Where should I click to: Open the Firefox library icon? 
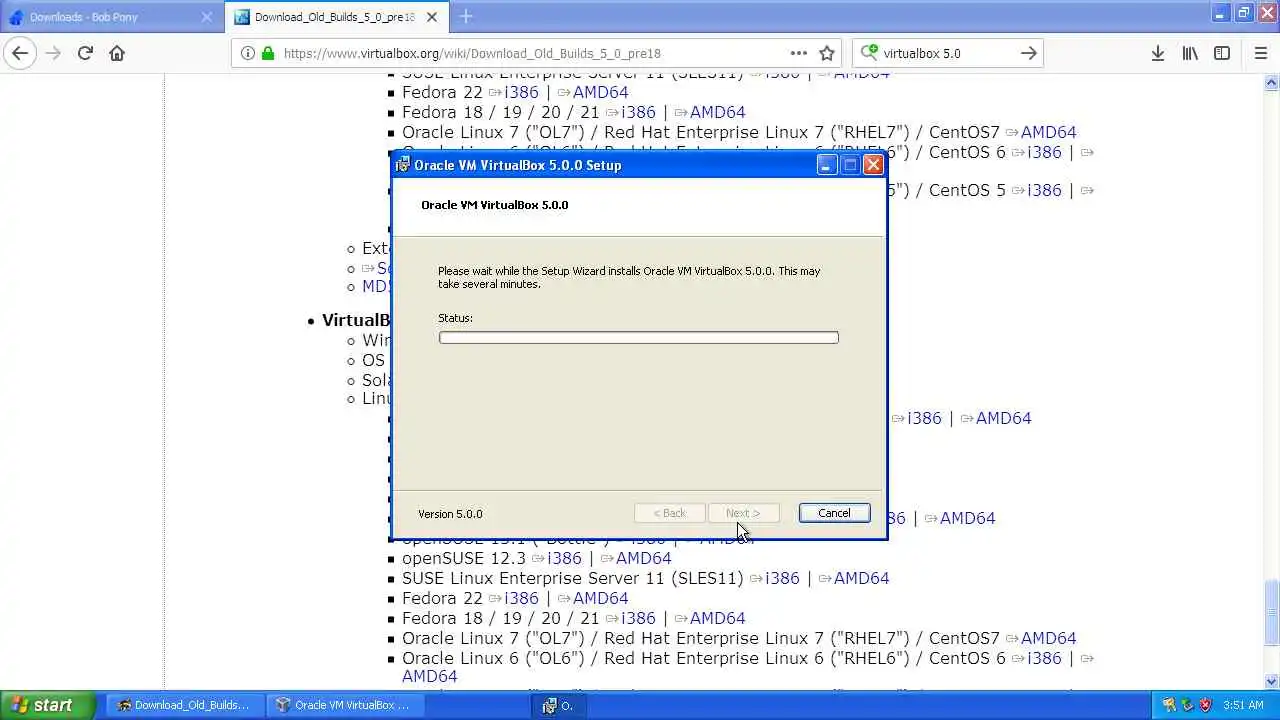pos(1190,53)
